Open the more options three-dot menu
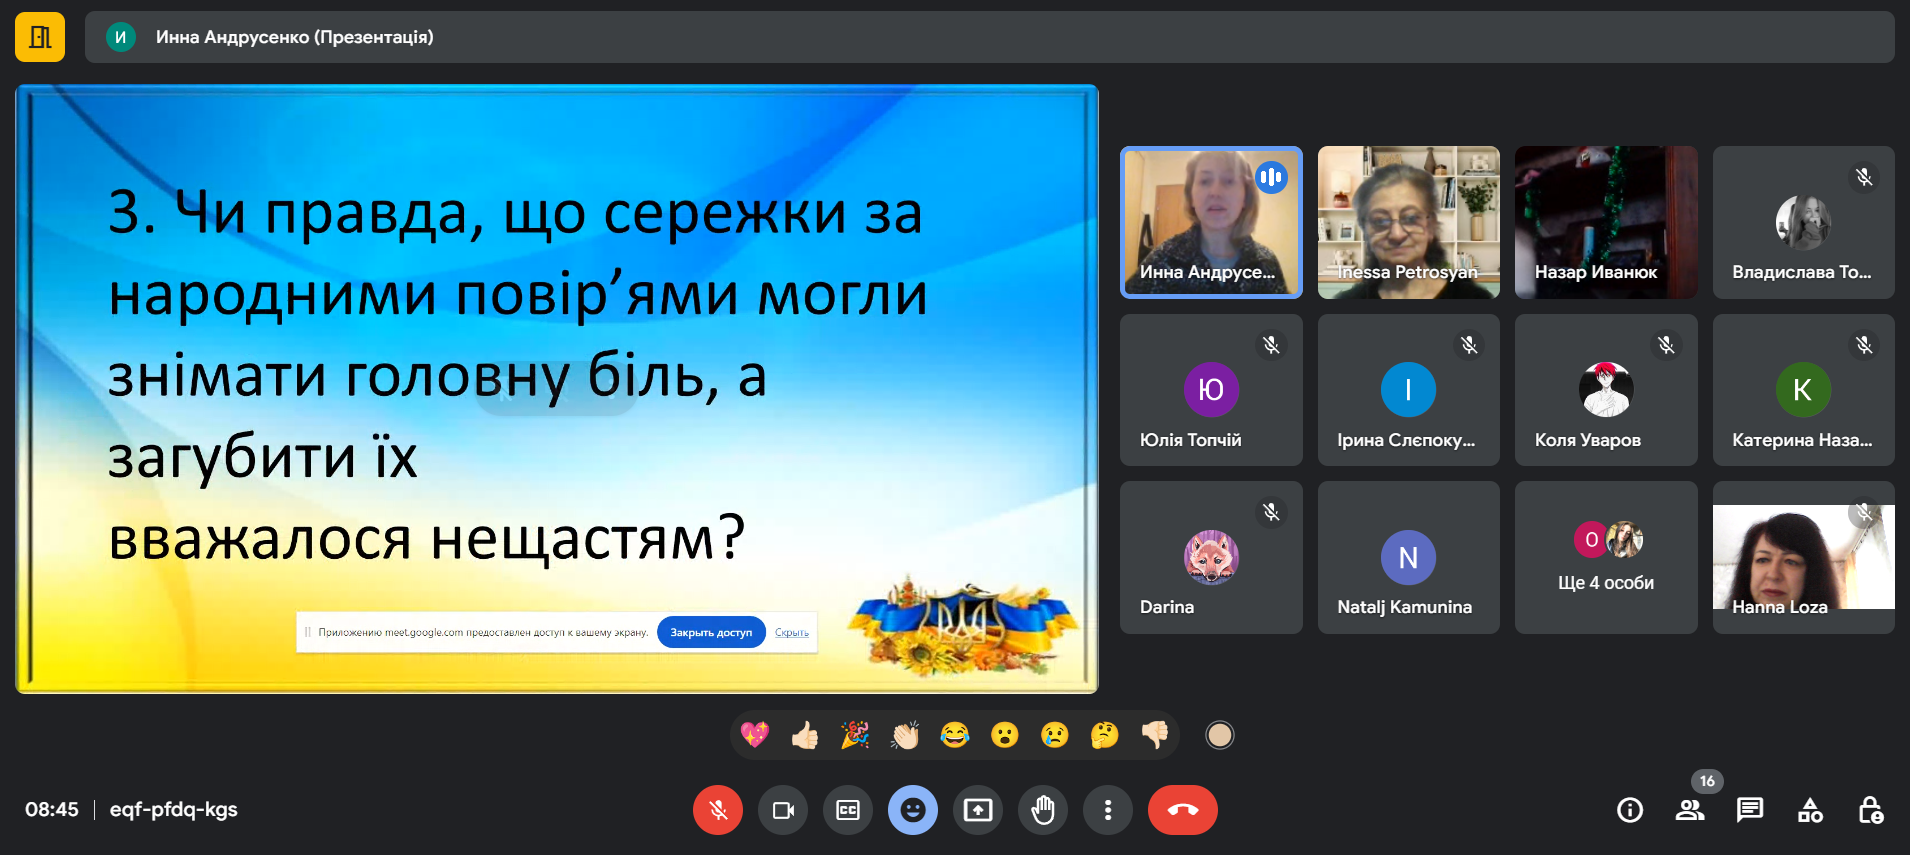The height and width of the screenshot is (855, 1910). [x=1108, y=810]
